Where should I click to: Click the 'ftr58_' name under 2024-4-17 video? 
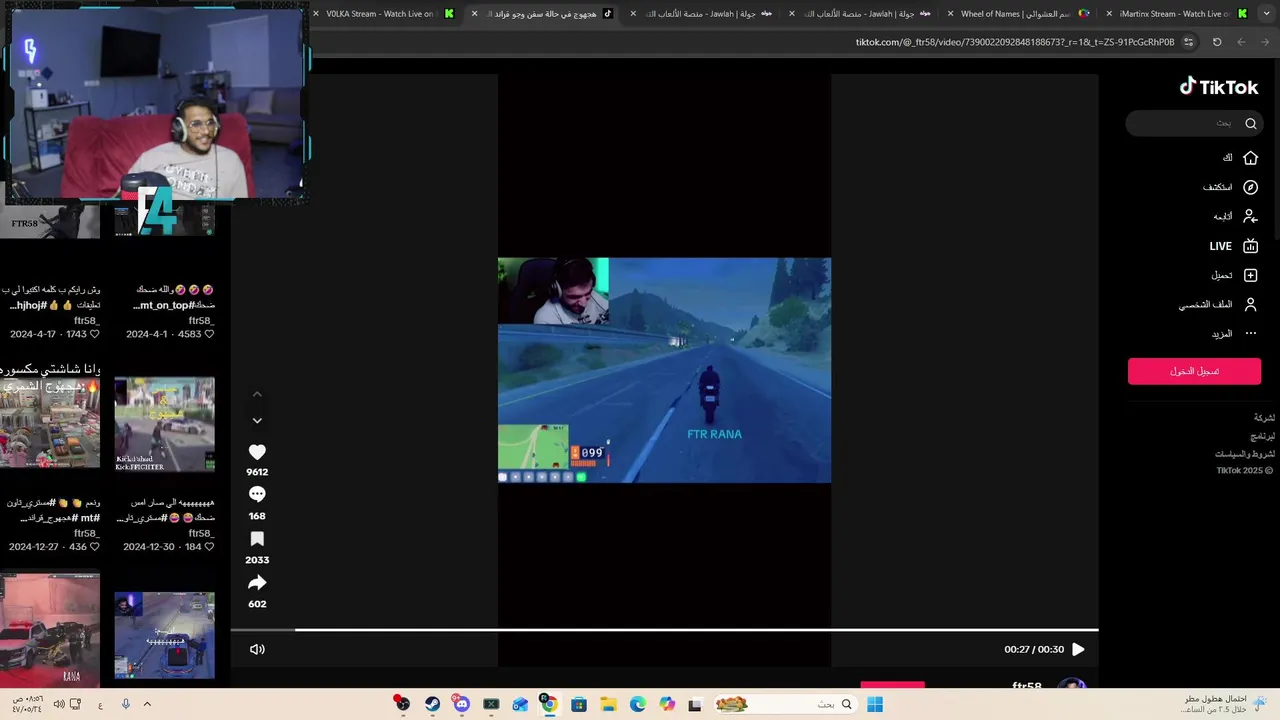click(86, 321)
